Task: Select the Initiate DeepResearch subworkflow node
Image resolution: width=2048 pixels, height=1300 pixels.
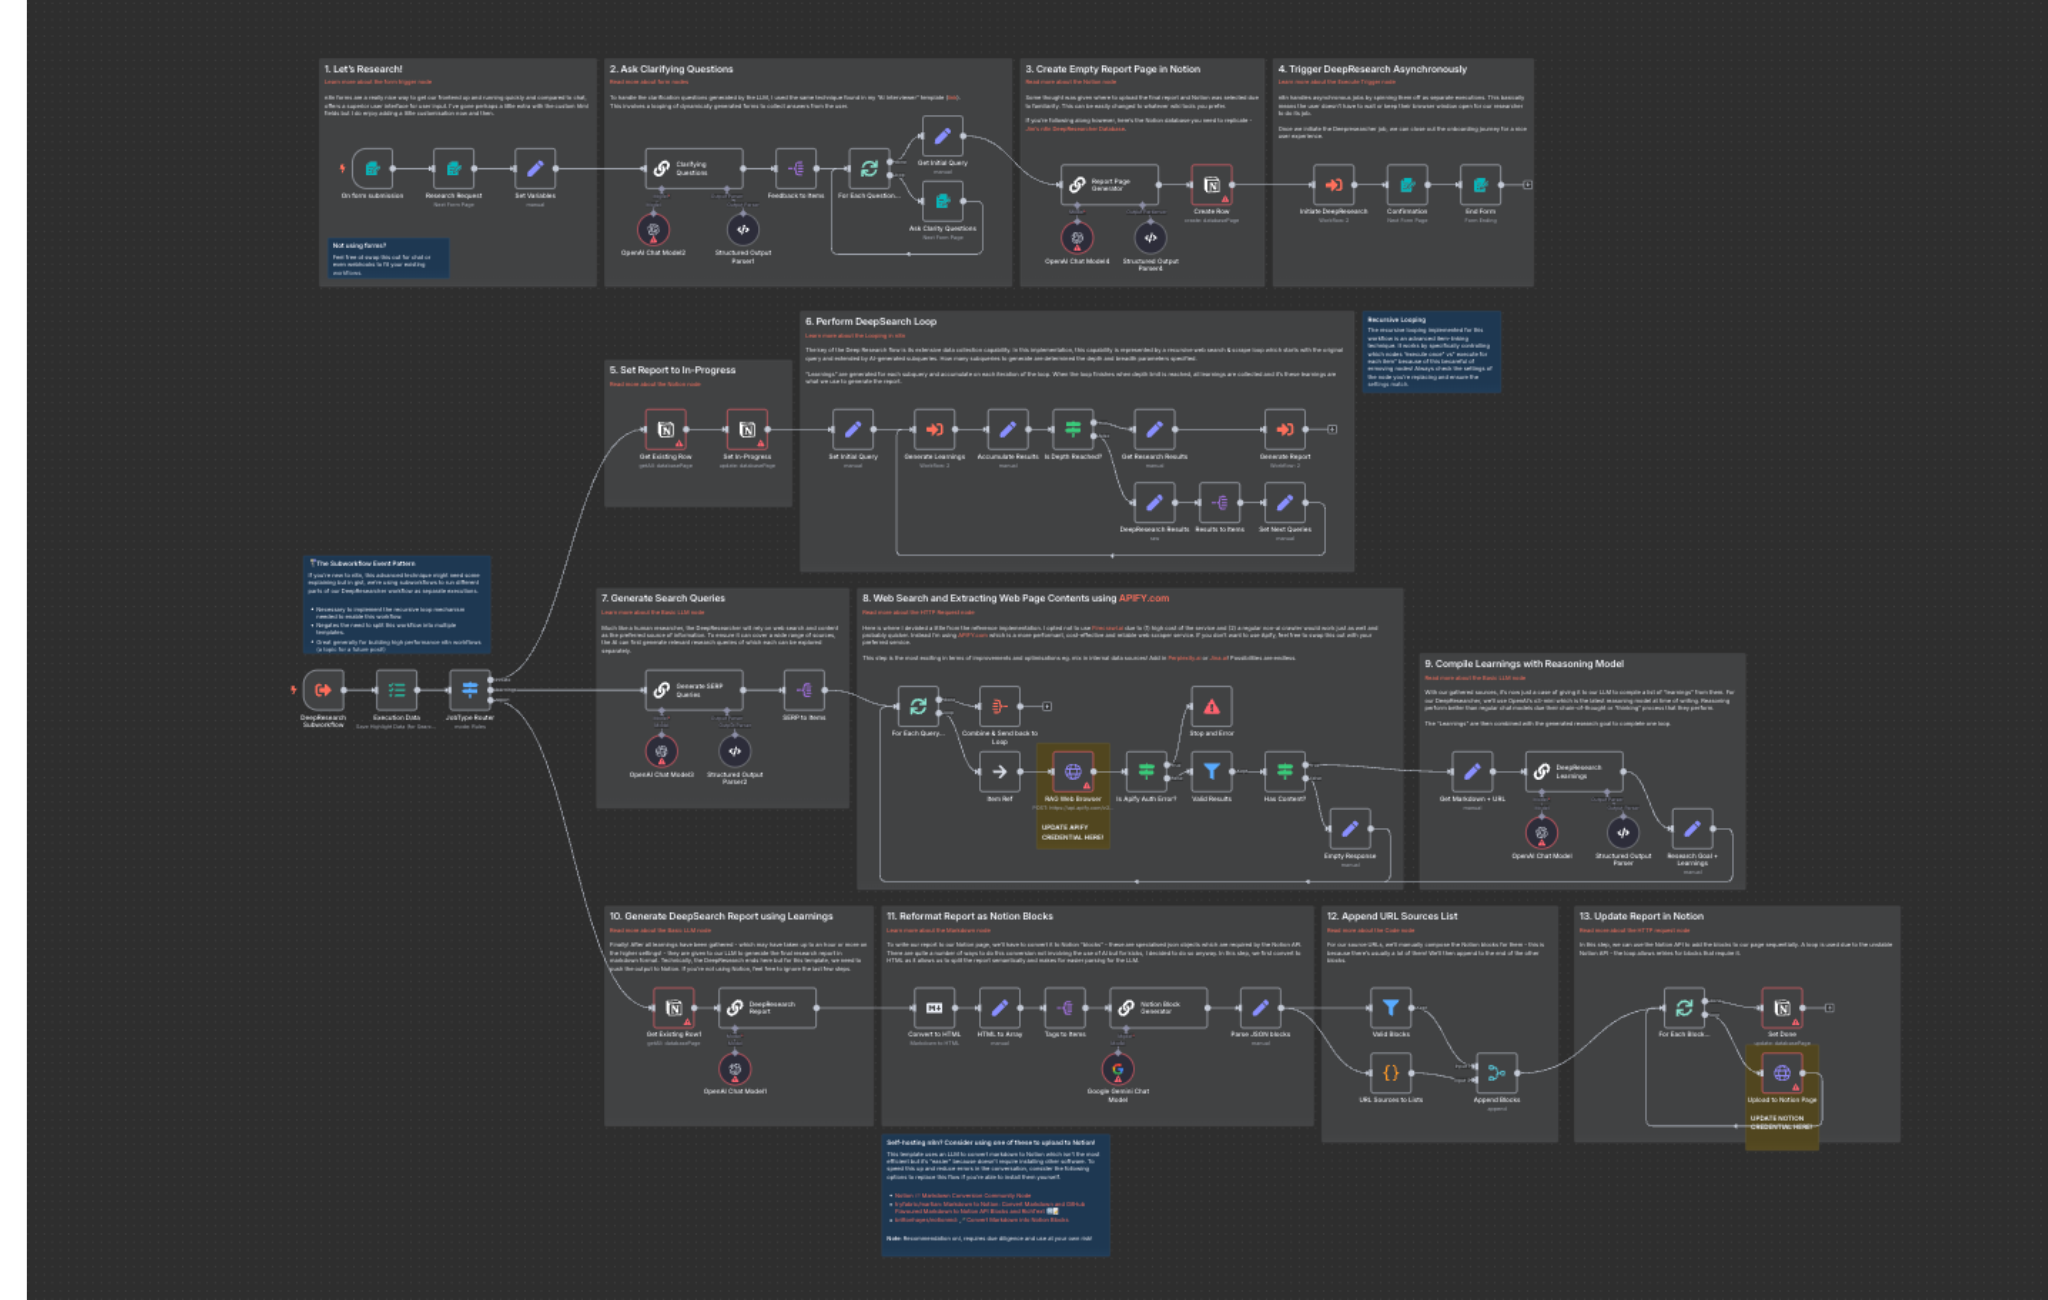Action: pyautogui.click(x=1334, y=185)
